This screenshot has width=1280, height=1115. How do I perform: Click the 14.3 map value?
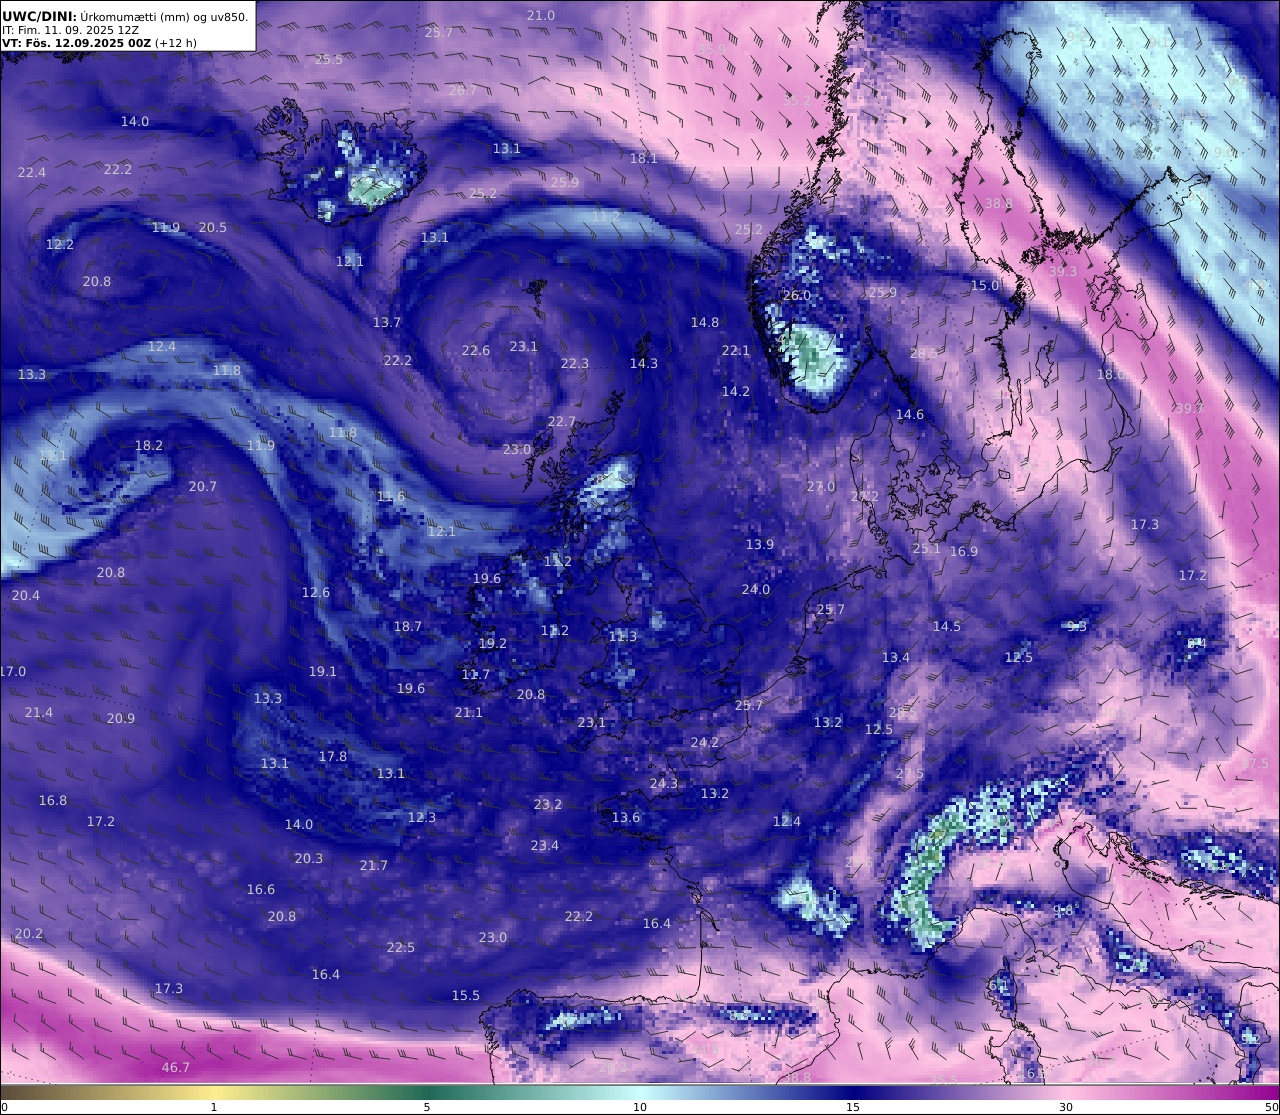[644, 363]
